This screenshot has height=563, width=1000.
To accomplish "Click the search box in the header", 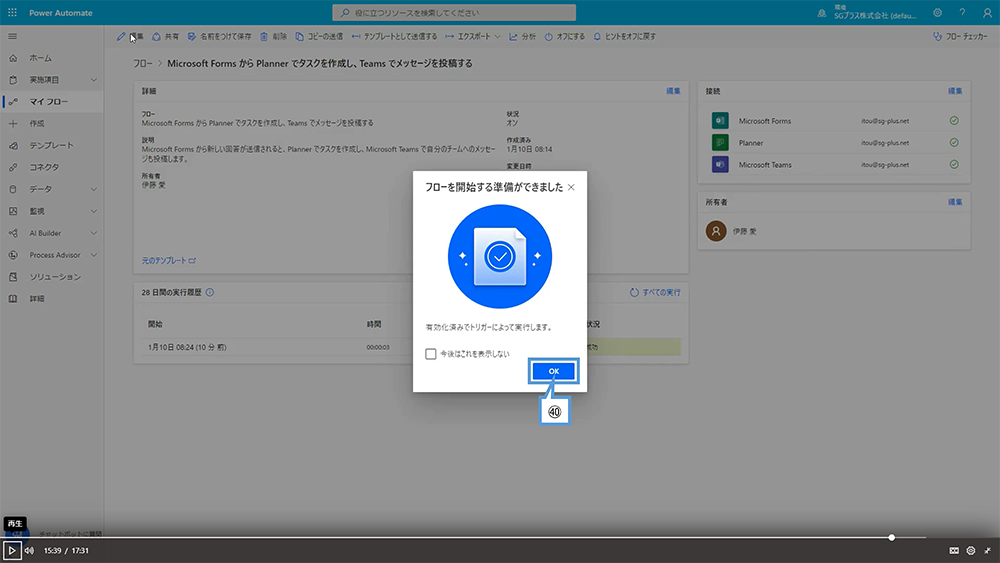I will 453,13.
